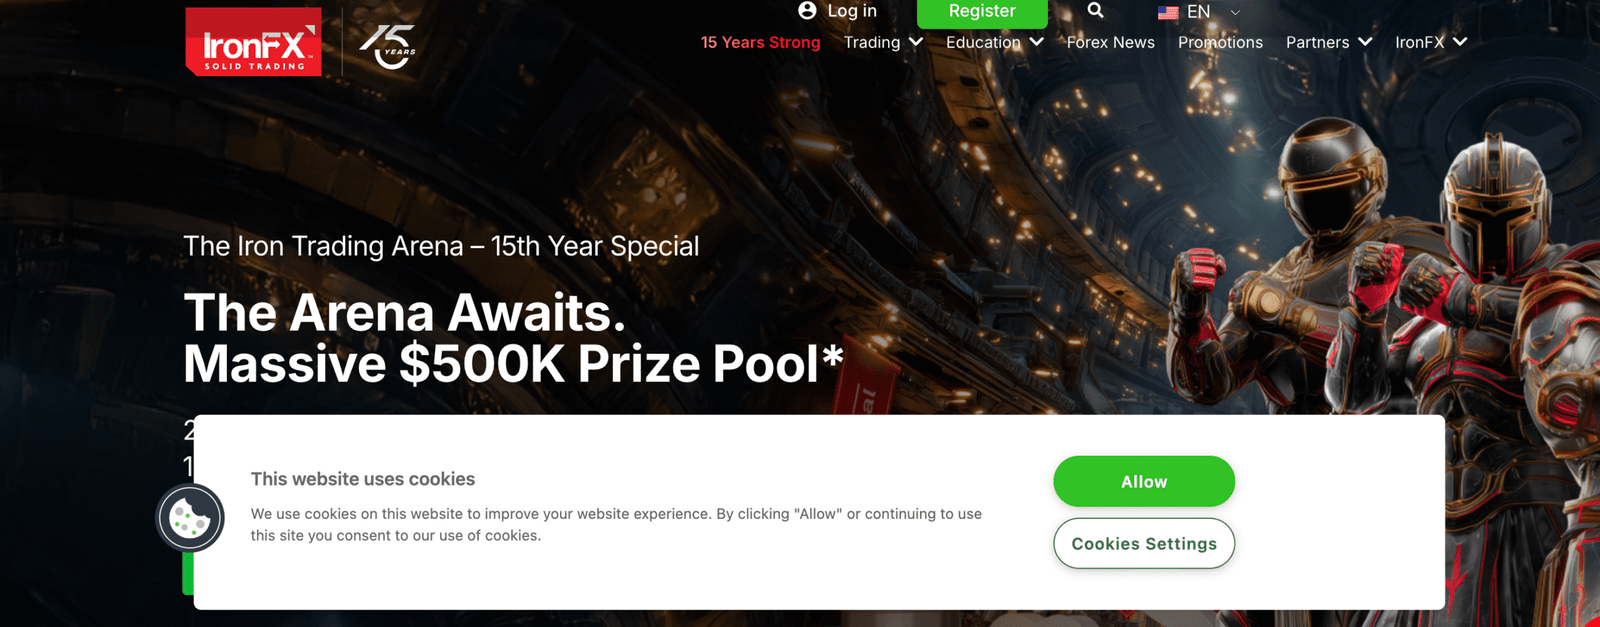
Task: Expand the IronFX menu chevron
Action: click(1460, 42)
